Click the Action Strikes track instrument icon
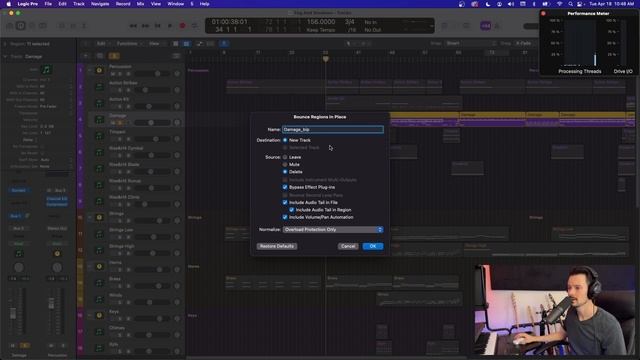640x360 pixels. pos(99,87)
